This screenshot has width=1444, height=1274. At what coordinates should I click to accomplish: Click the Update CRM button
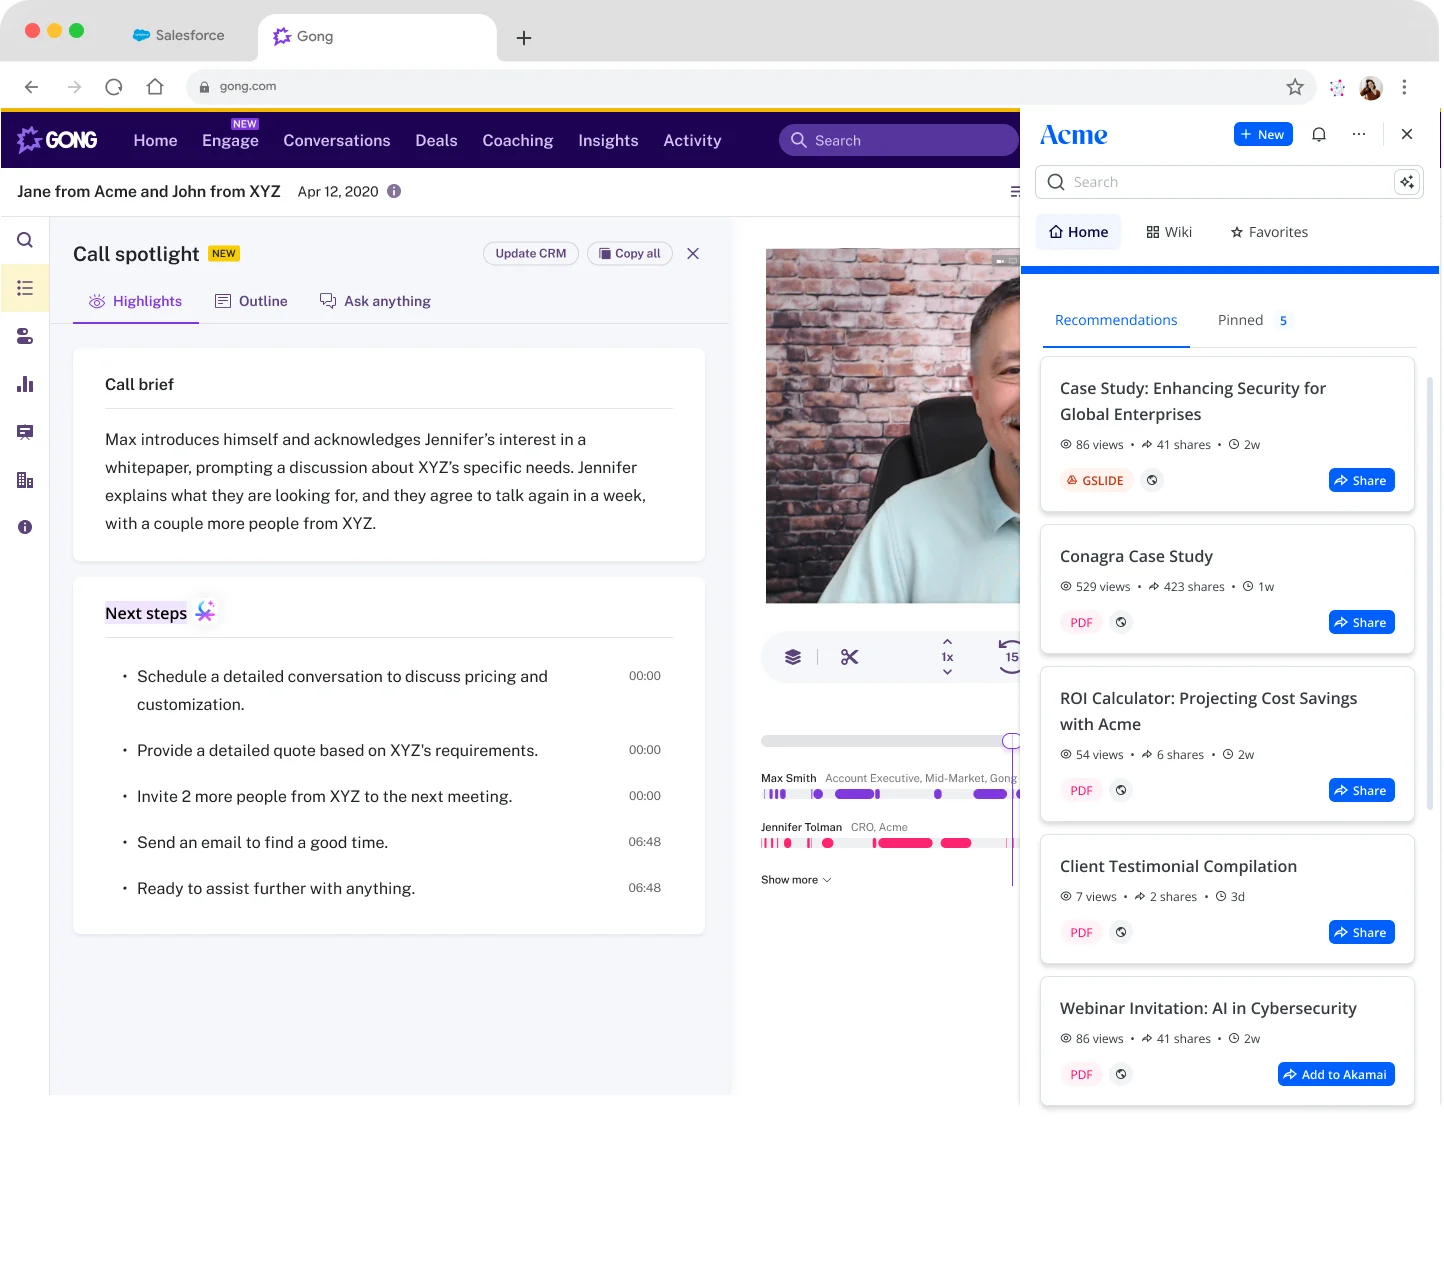[531, 254]
